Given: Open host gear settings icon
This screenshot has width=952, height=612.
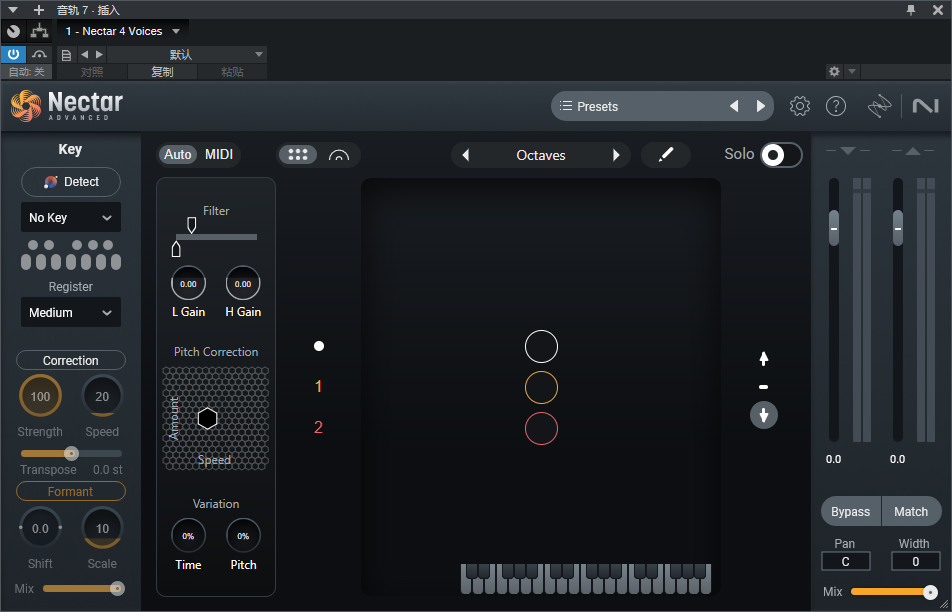Looking at the screenshot, I should (834, 72).
